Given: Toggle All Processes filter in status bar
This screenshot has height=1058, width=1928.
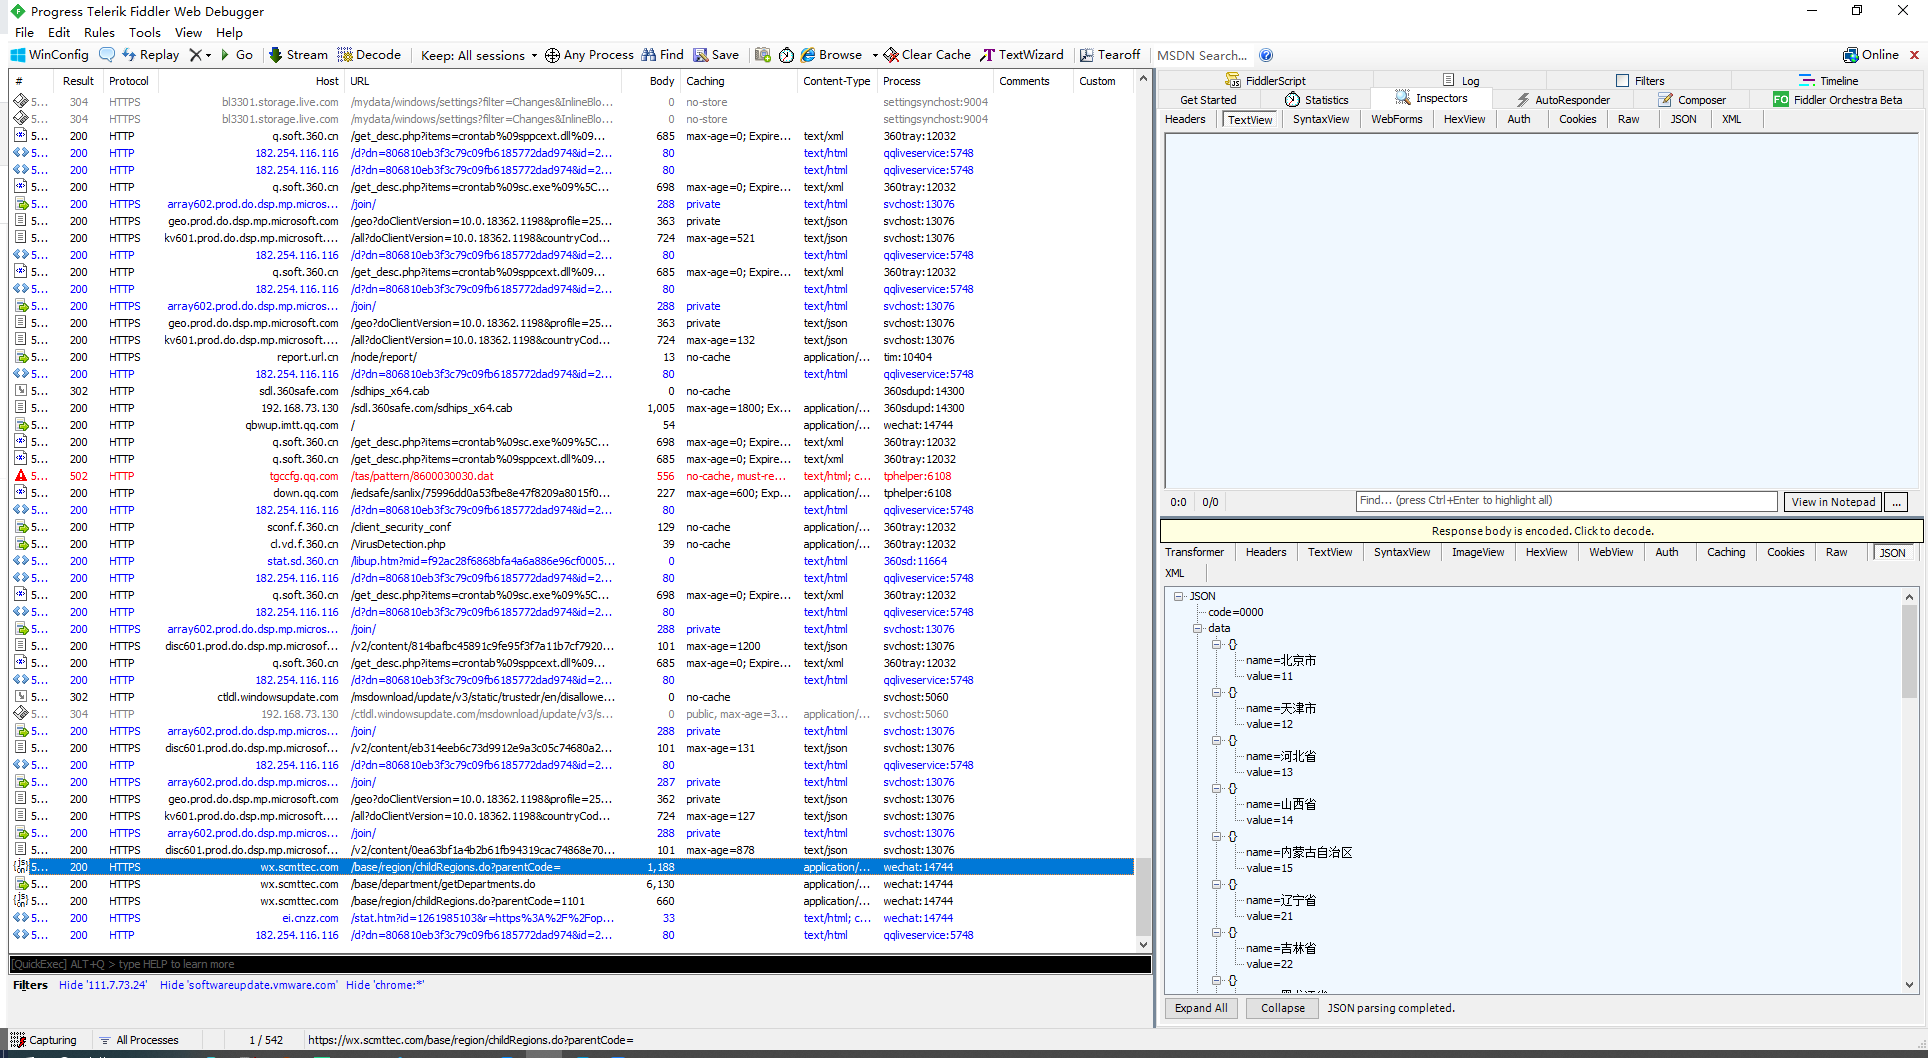Looking at the screenshot, I should pos(139,1040).
